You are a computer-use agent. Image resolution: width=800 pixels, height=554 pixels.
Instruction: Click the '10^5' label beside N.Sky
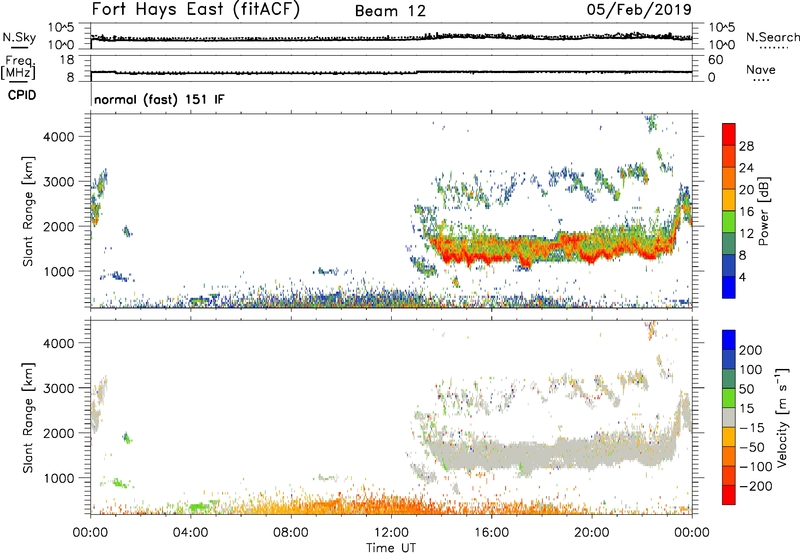tap(61, 28)
